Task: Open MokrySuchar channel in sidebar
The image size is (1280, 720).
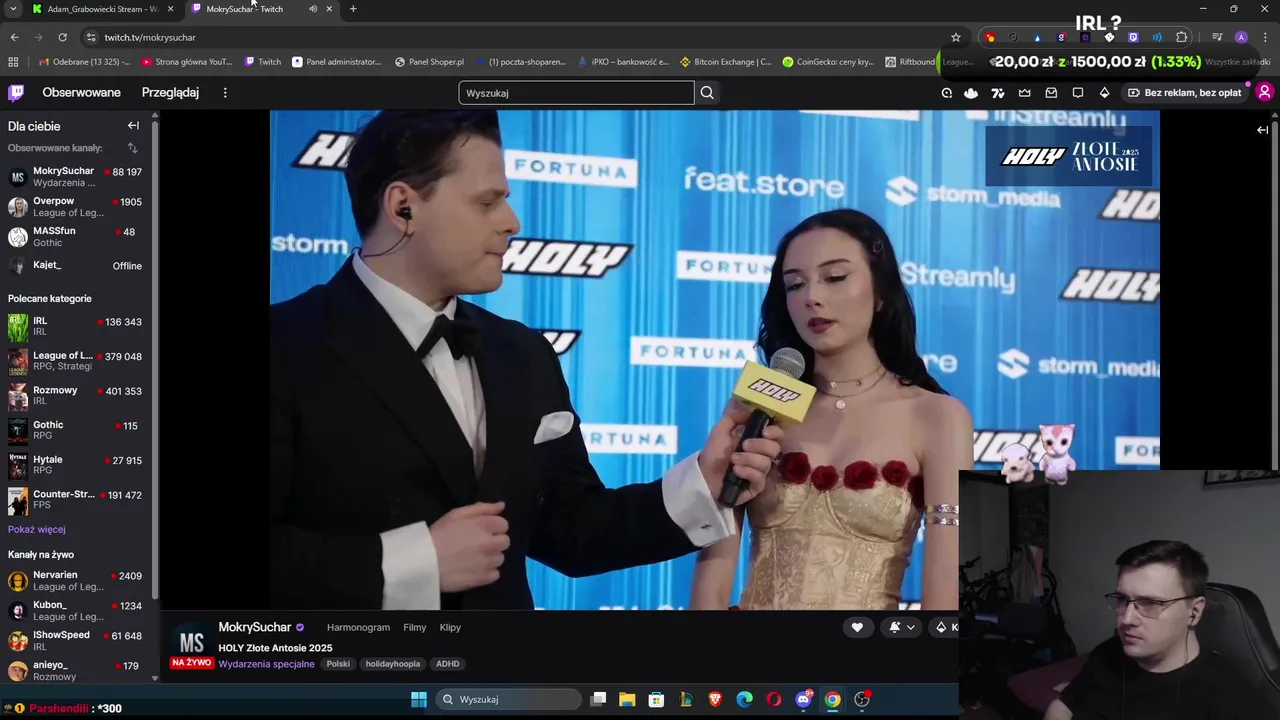Action: click(76, 177)
